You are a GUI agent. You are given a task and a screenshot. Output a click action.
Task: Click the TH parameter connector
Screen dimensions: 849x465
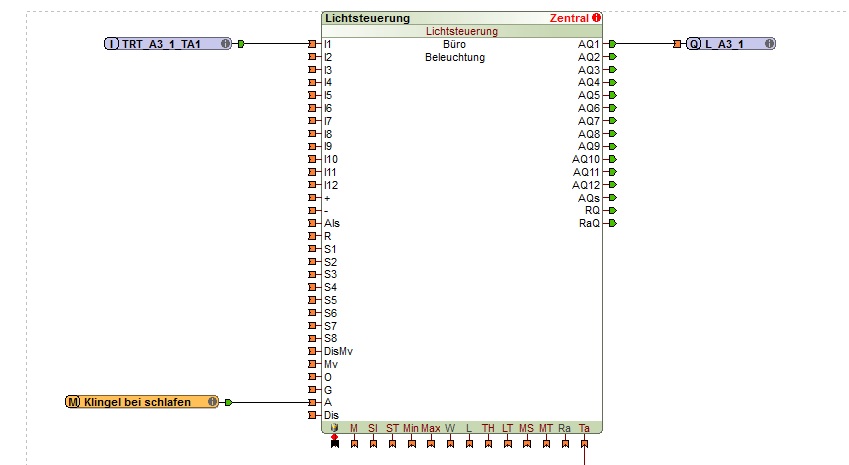coord(488,444)
